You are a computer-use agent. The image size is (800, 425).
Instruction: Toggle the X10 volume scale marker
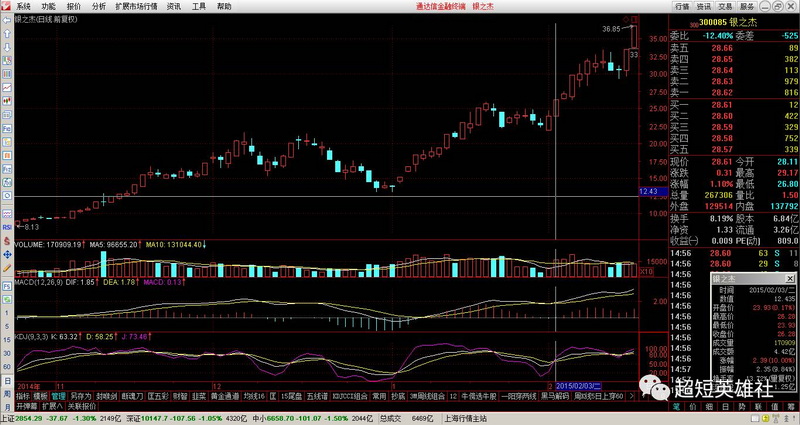point(645,271)
